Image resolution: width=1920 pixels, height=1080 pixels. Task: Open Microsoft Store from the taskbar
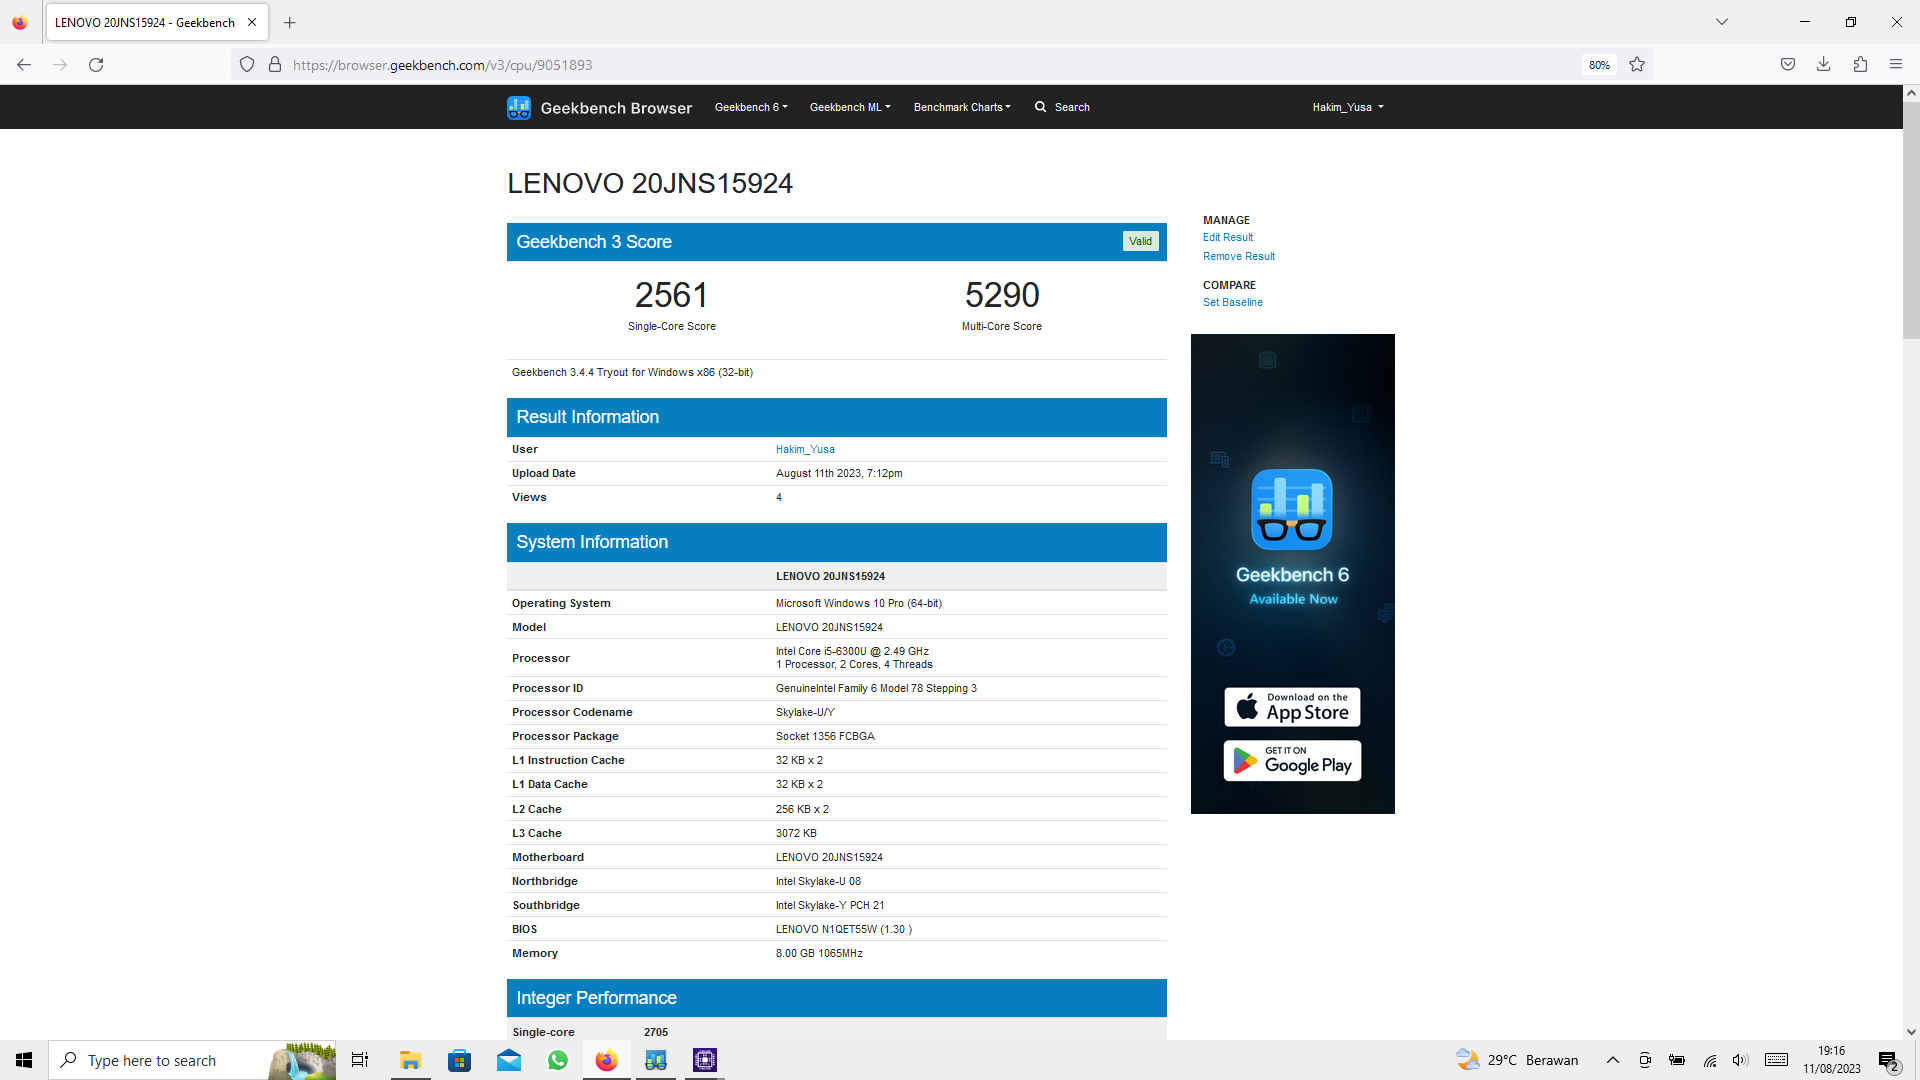[459, 1060]
